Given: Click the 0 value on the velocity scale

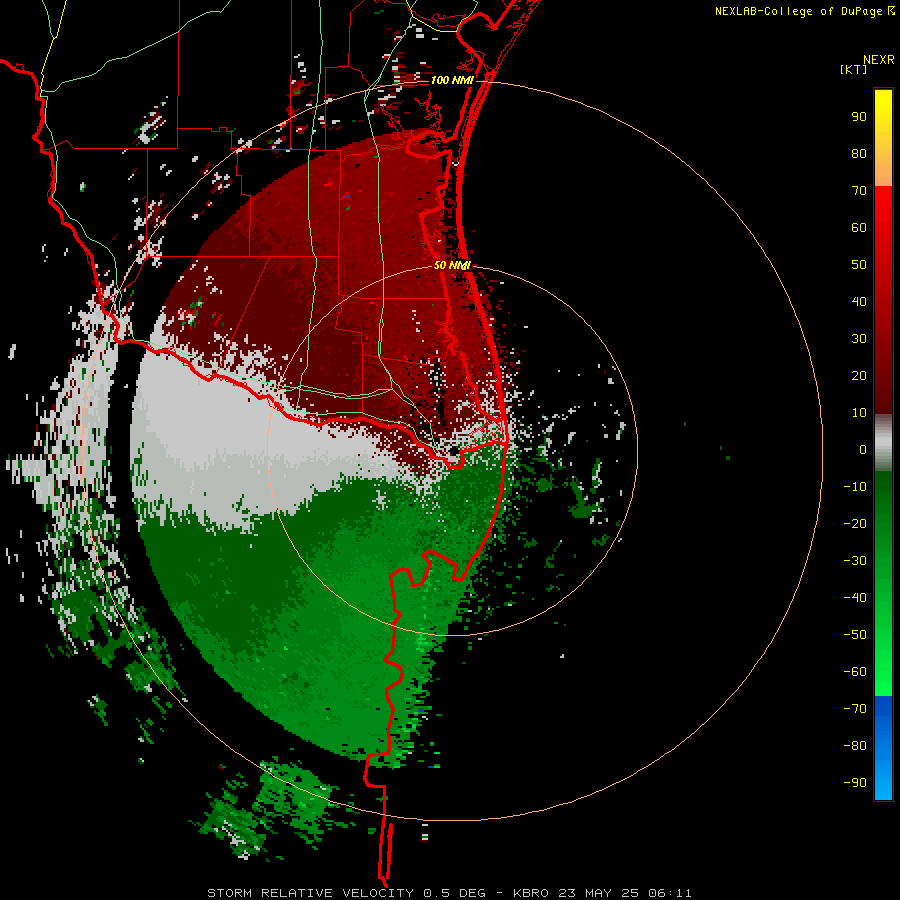Looking at the screenshot, I should [863, 450].
